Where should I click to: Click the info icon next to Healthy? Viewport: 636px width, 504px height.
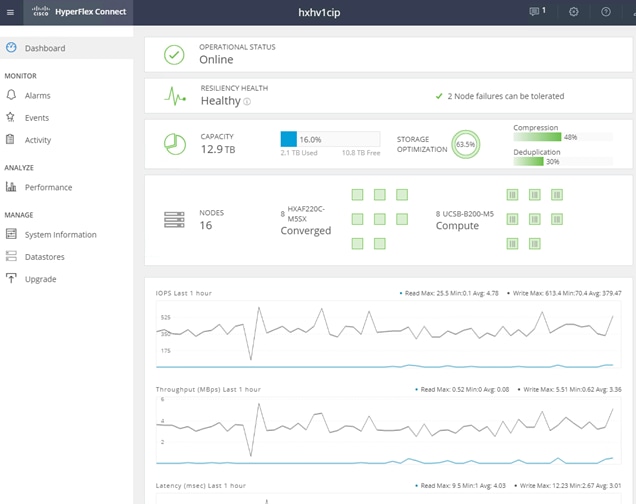pos(247,102)
